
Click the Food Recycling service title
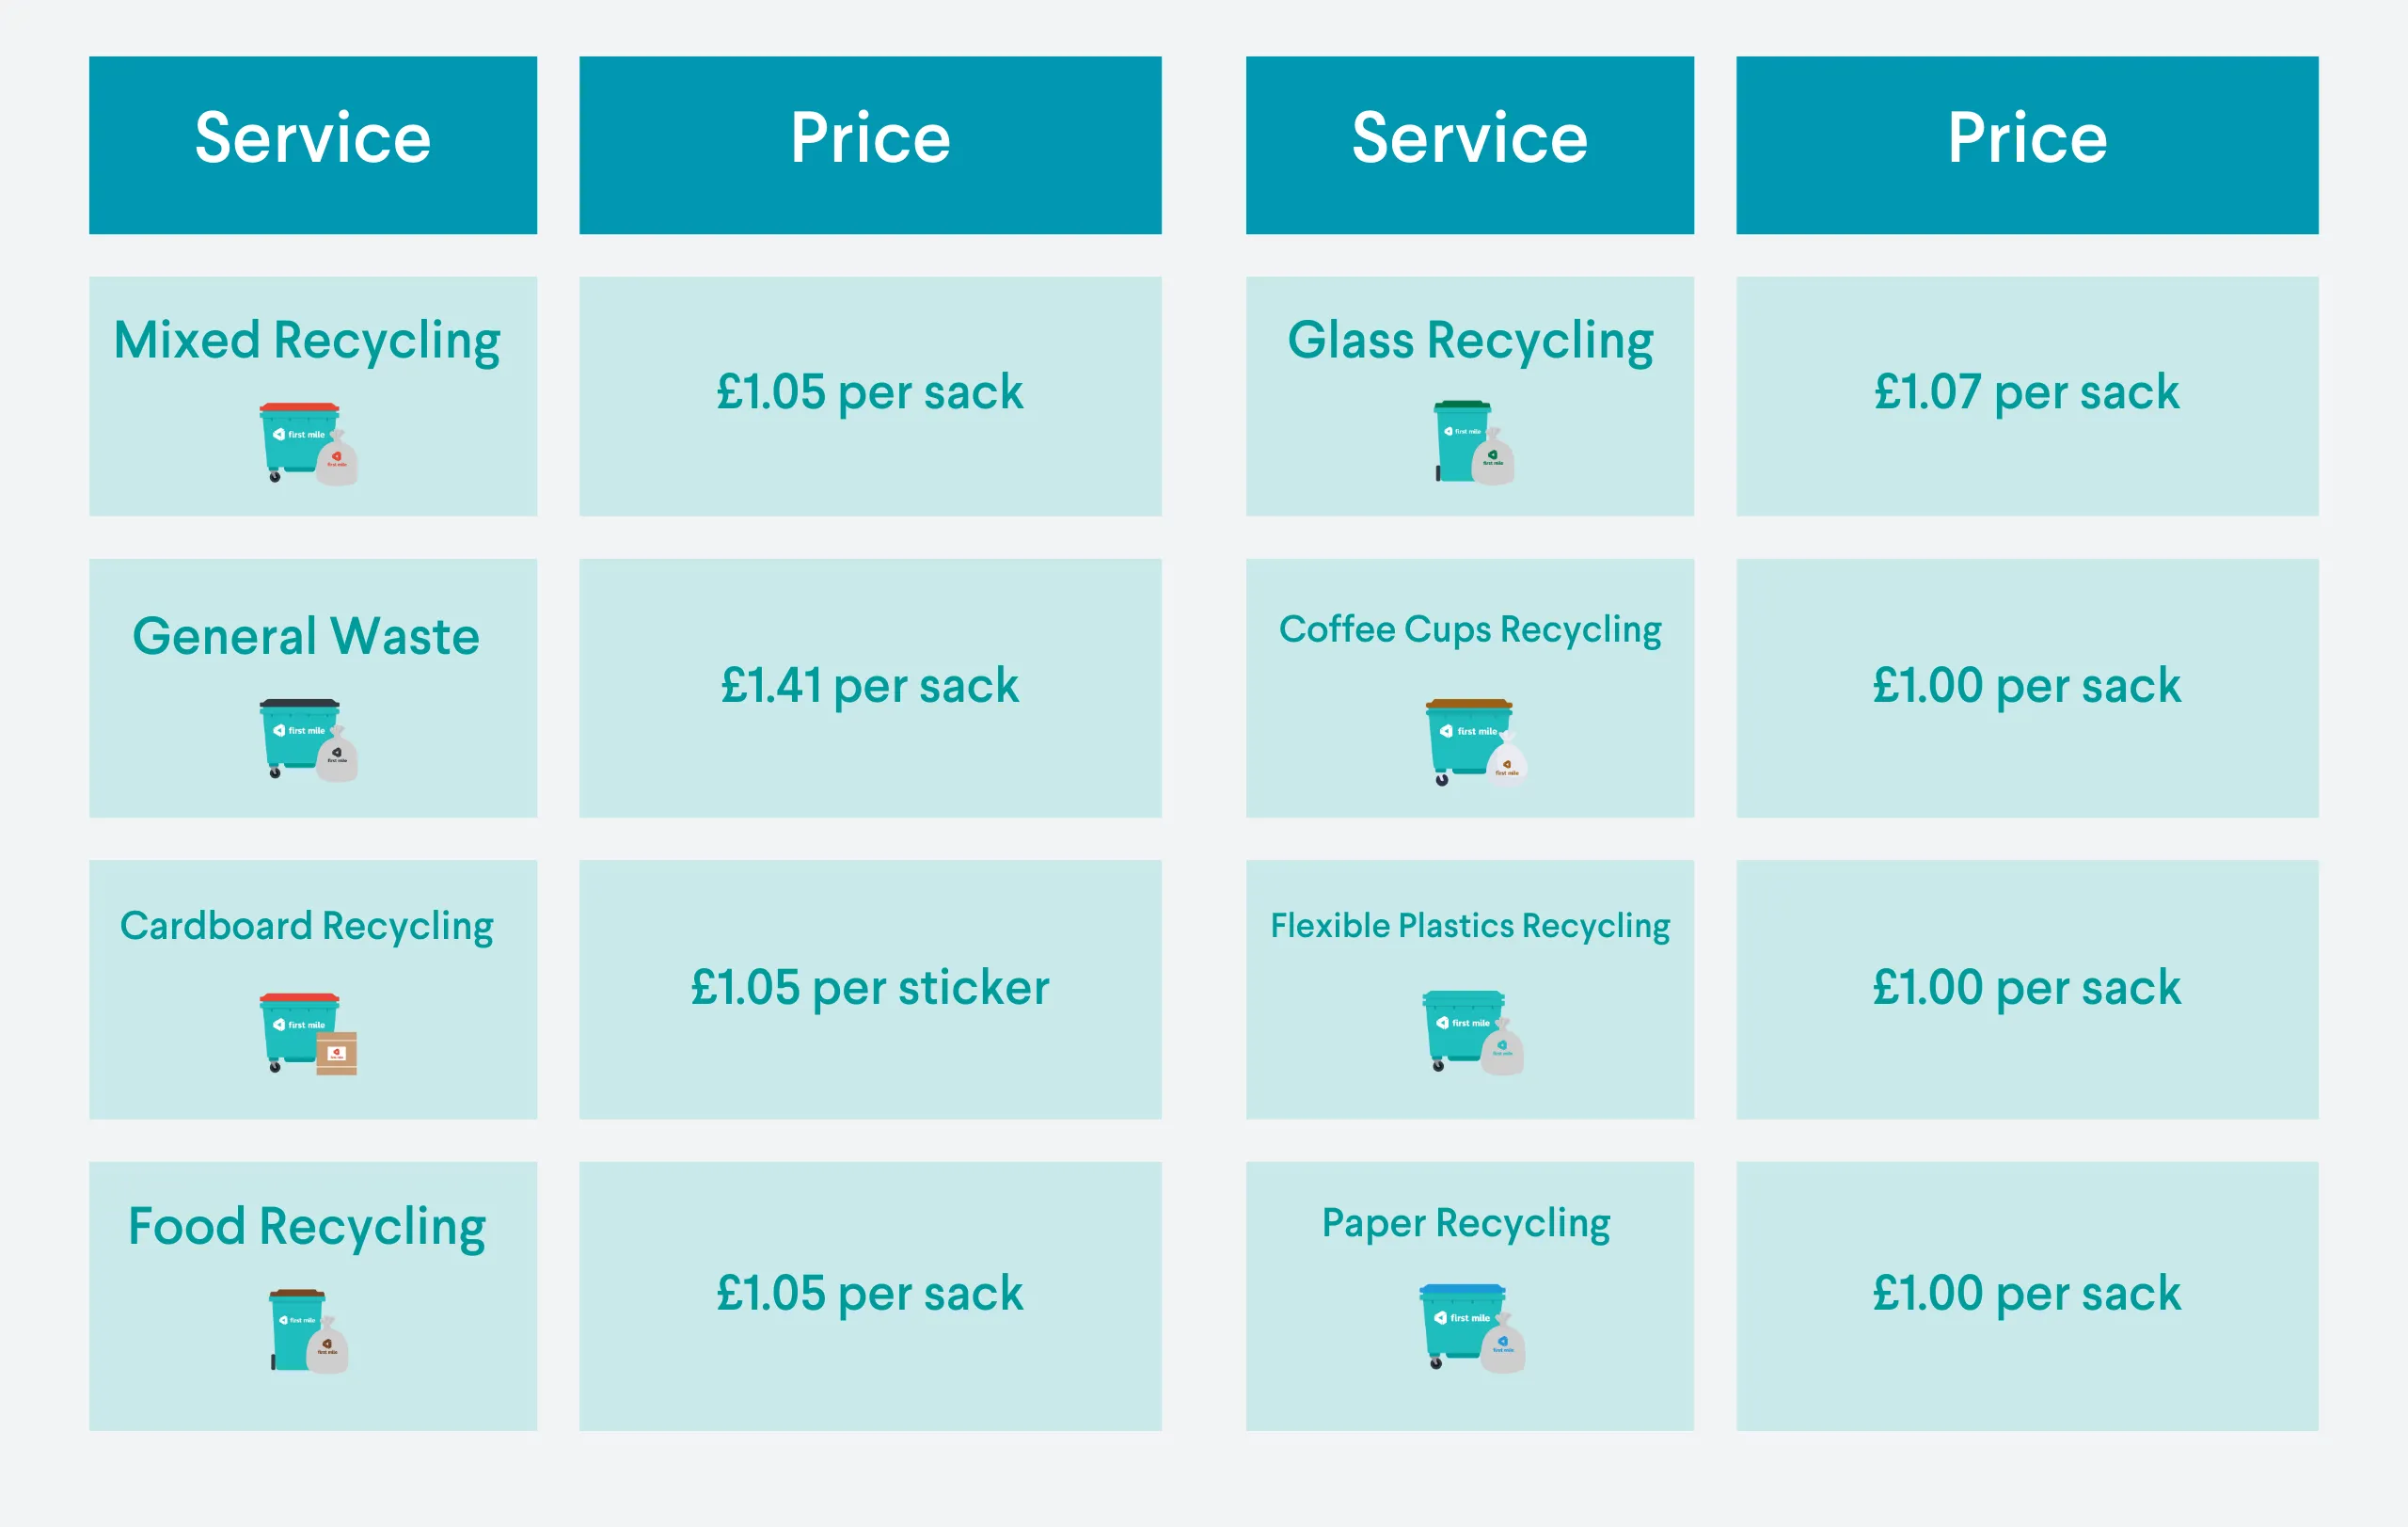[307, 1227]
